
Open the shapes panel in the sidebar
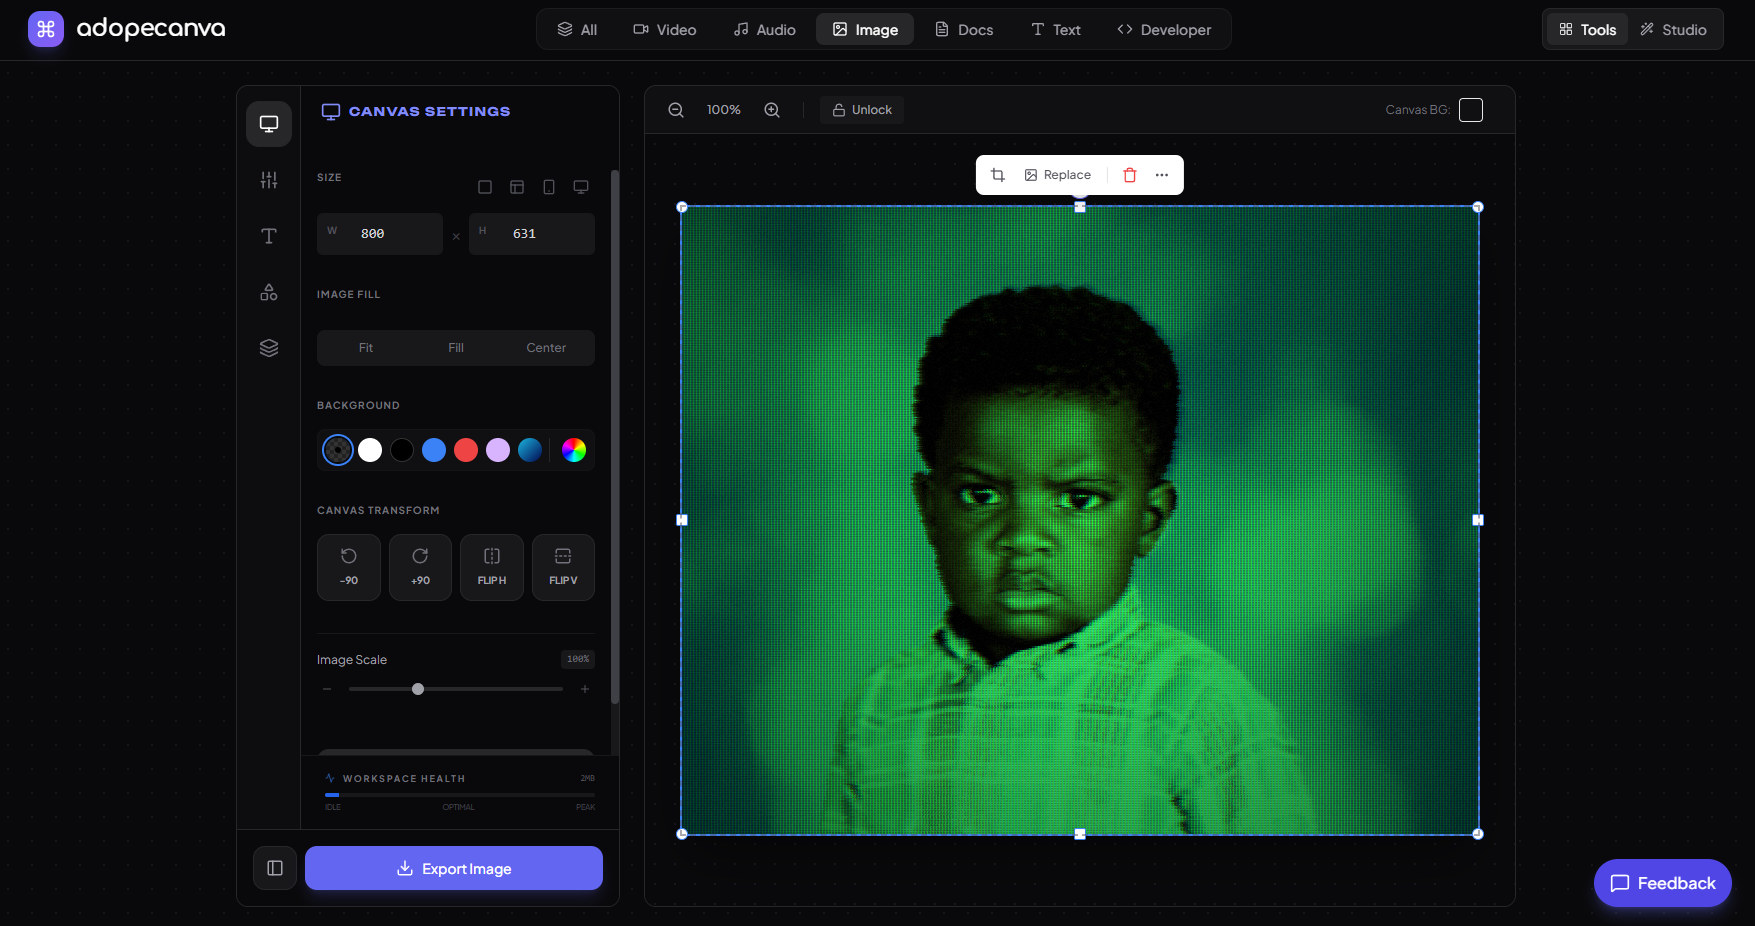[x=268, y=292]
